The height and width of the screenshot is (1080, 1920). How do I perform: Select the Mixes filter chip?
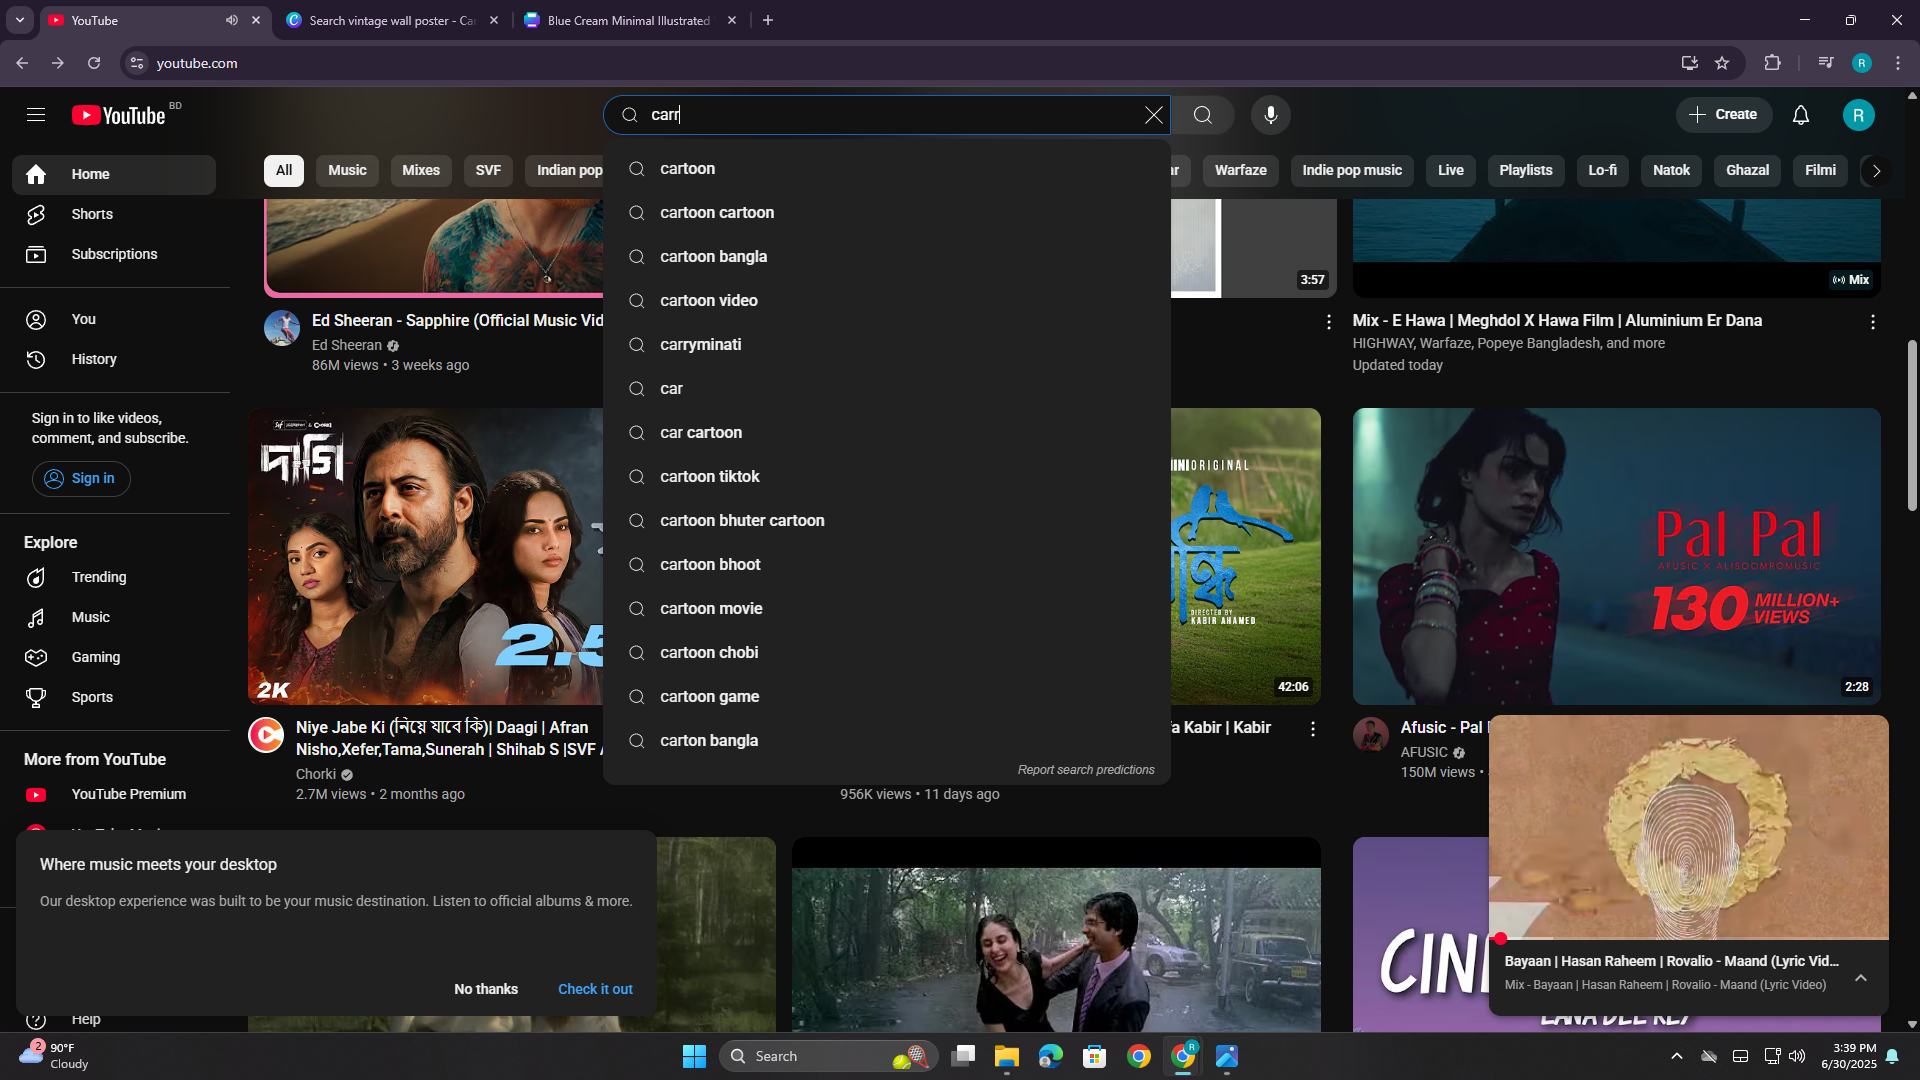(x=421, y=170)
